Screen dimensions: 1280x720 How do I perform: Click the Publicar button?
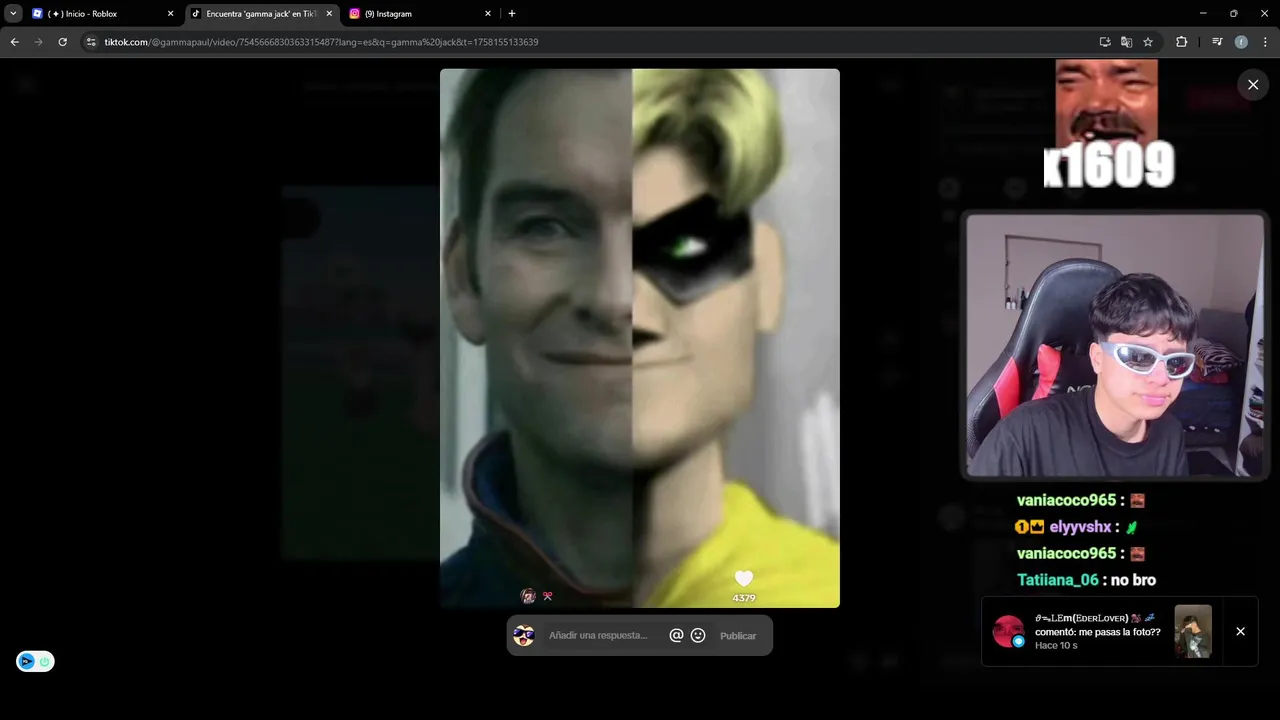pyautogui.click(x=738, y=636)
